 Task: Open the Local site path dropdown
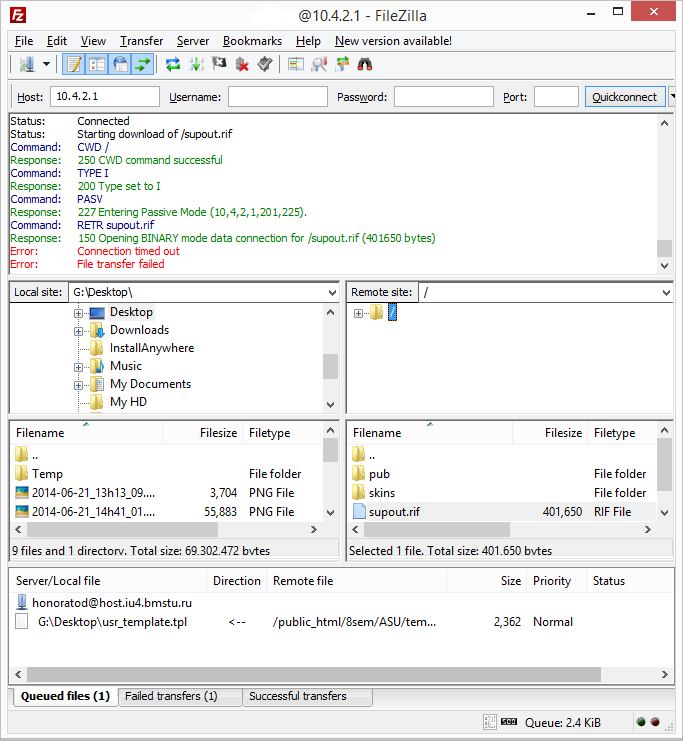point(332,293)
